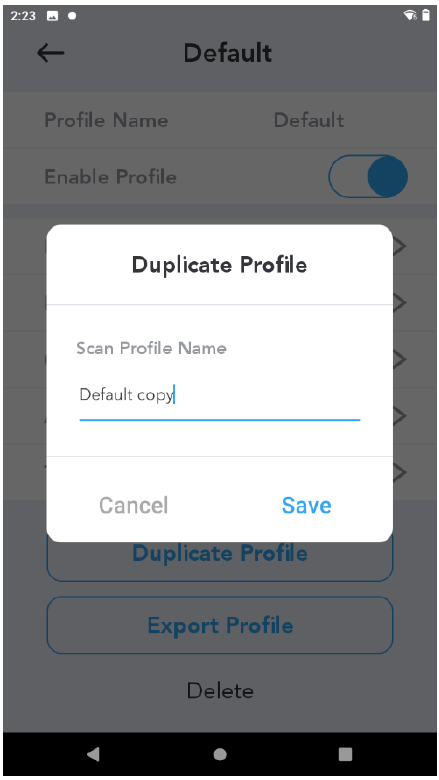Tap the dot notification icon
The width and height of the screenshot is (439, 780).
[x=72, y=16]
